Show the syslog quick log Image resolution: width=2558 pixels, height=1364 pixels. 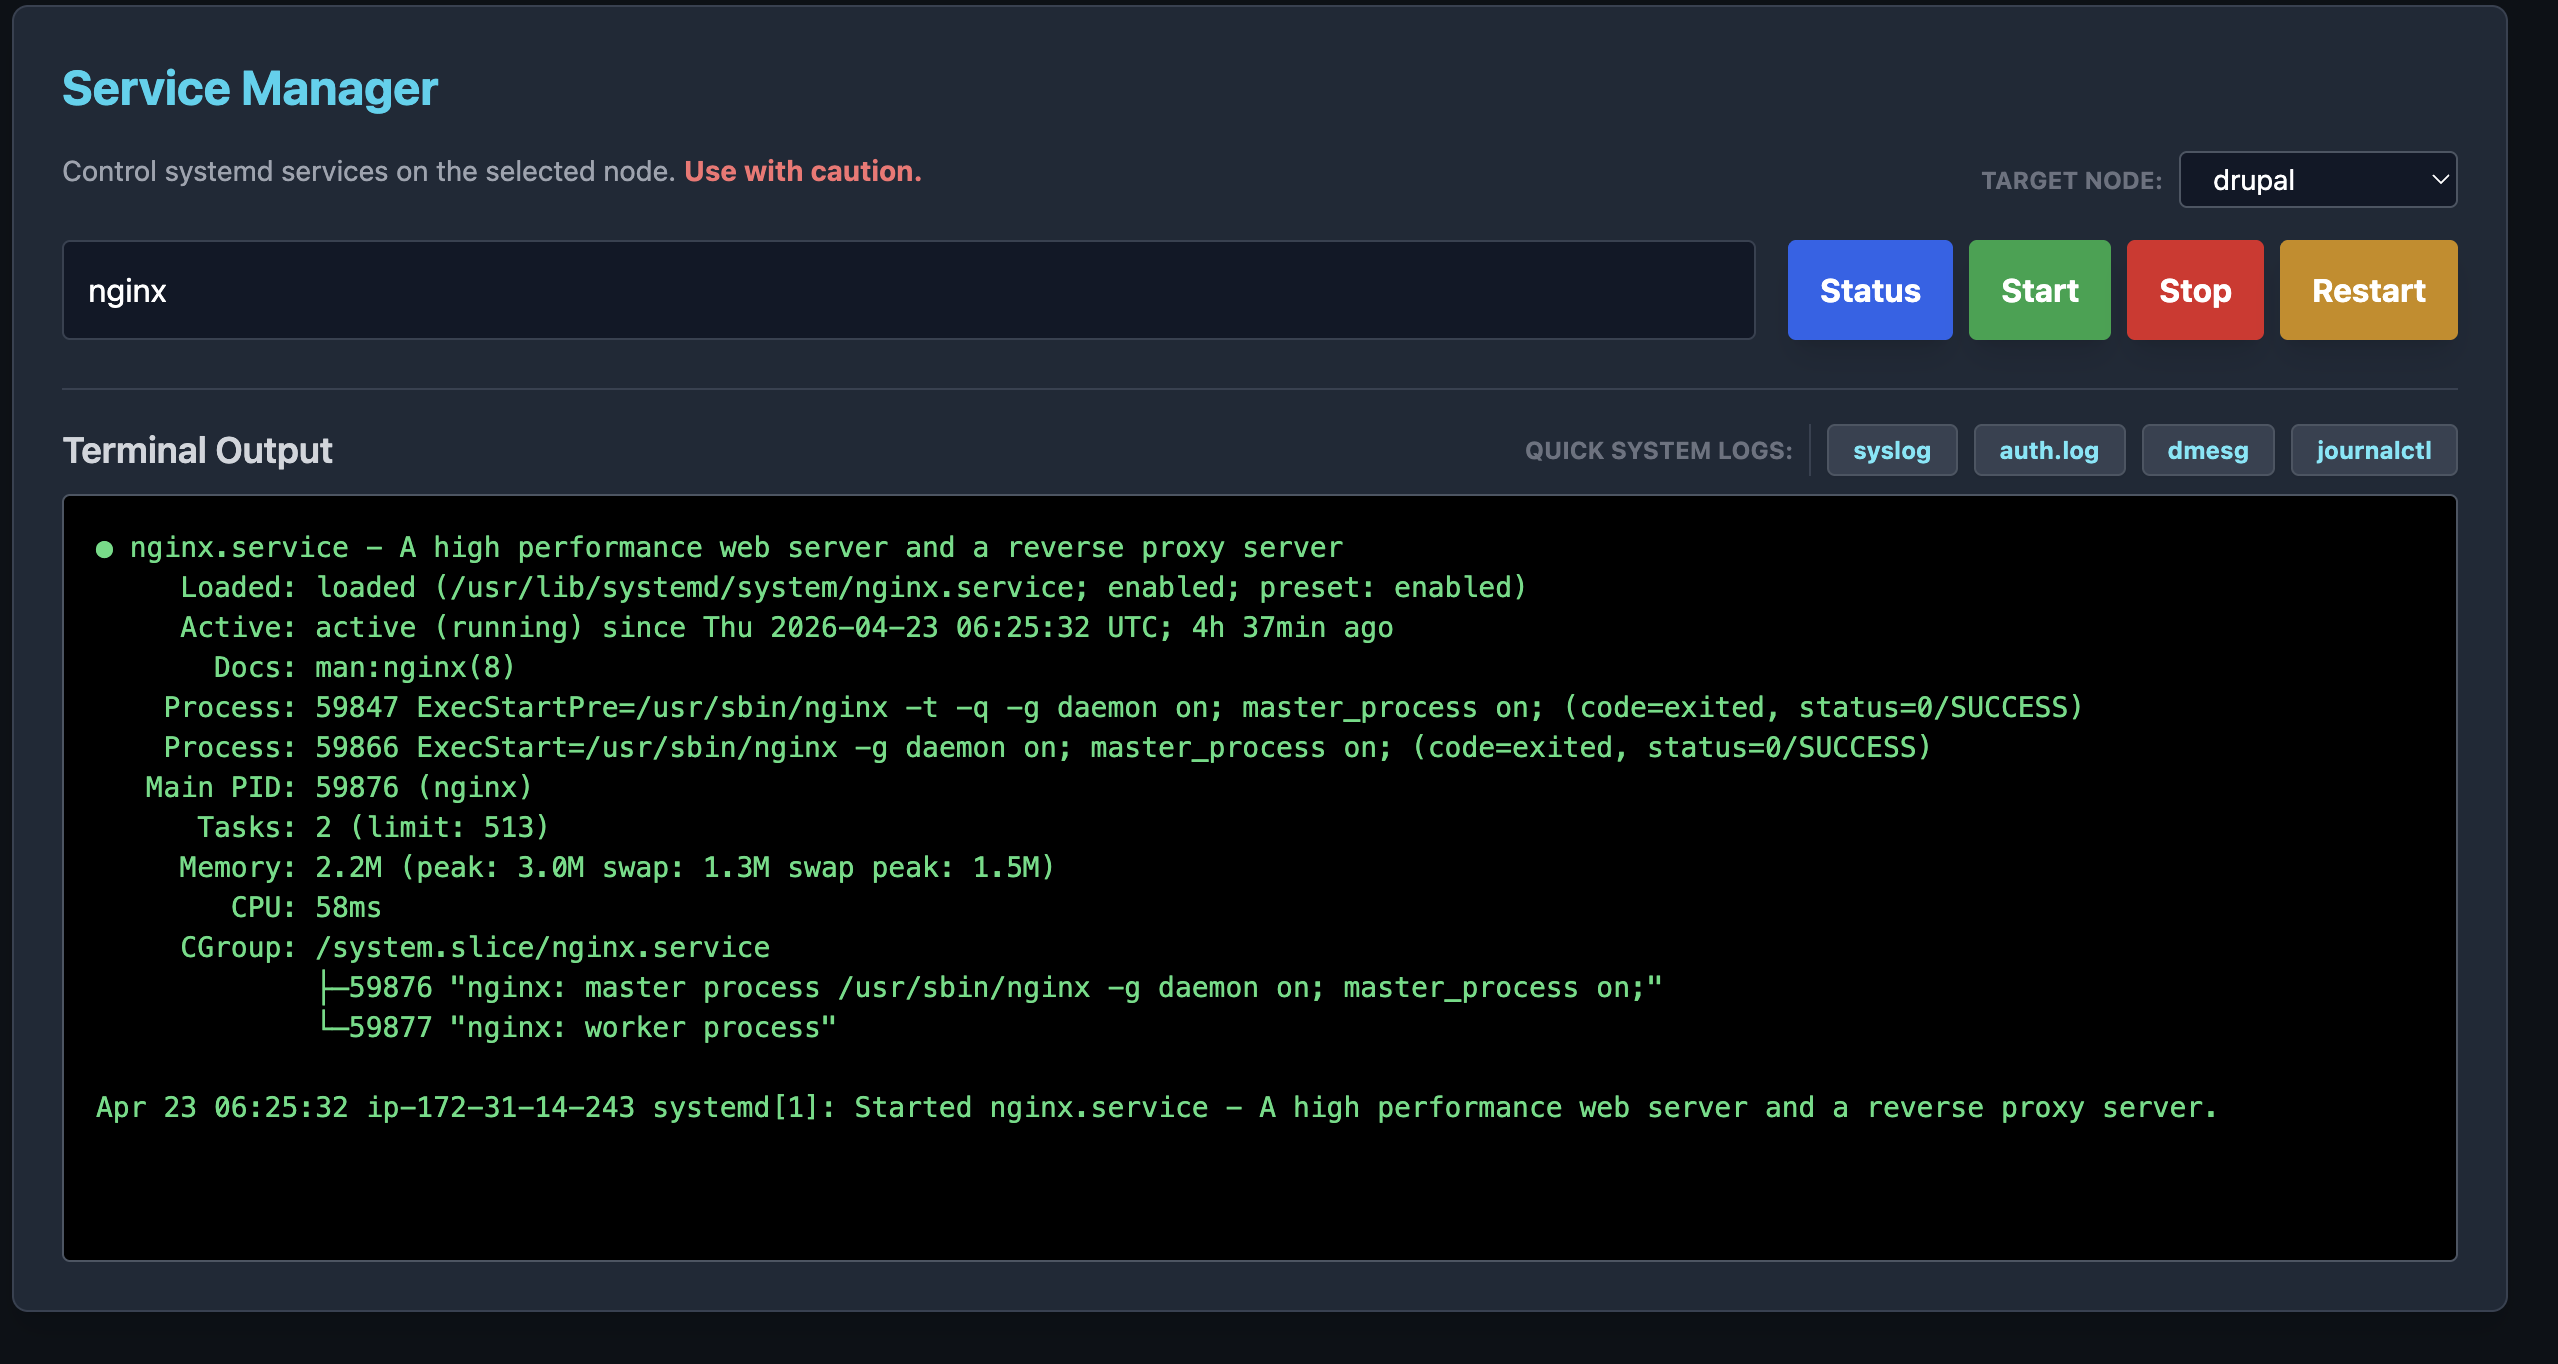1890,450
